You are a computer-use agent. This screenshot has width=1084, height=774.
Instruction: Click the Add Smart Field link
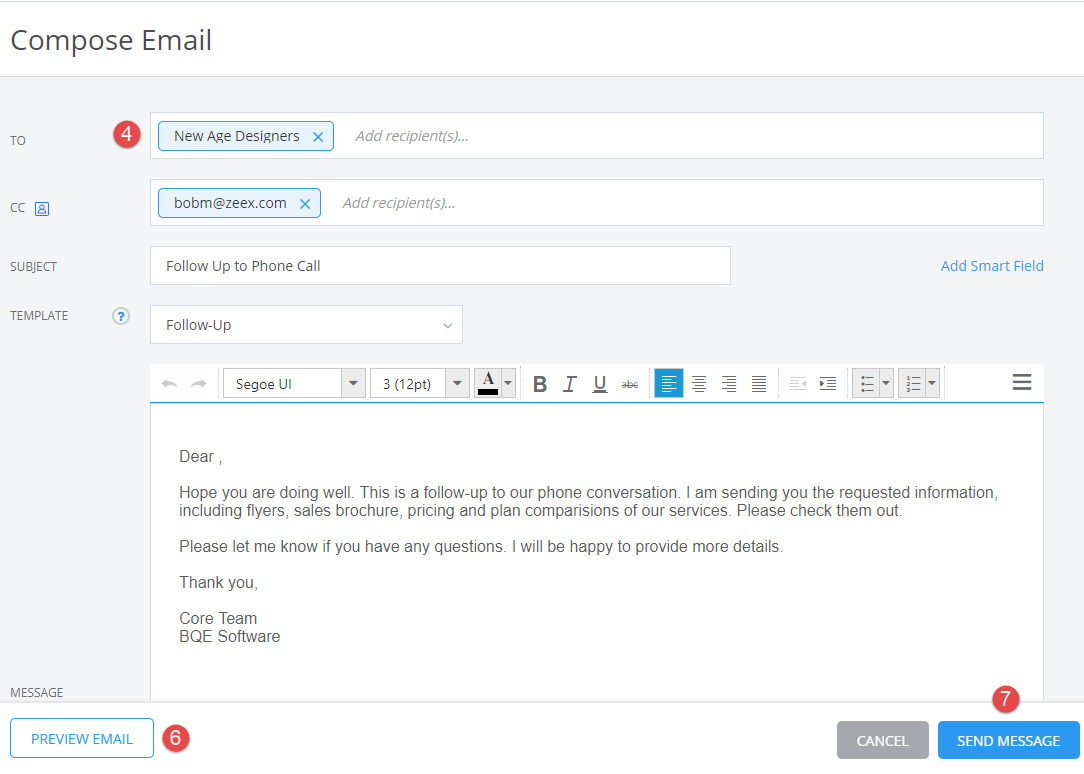pos(992,266)
